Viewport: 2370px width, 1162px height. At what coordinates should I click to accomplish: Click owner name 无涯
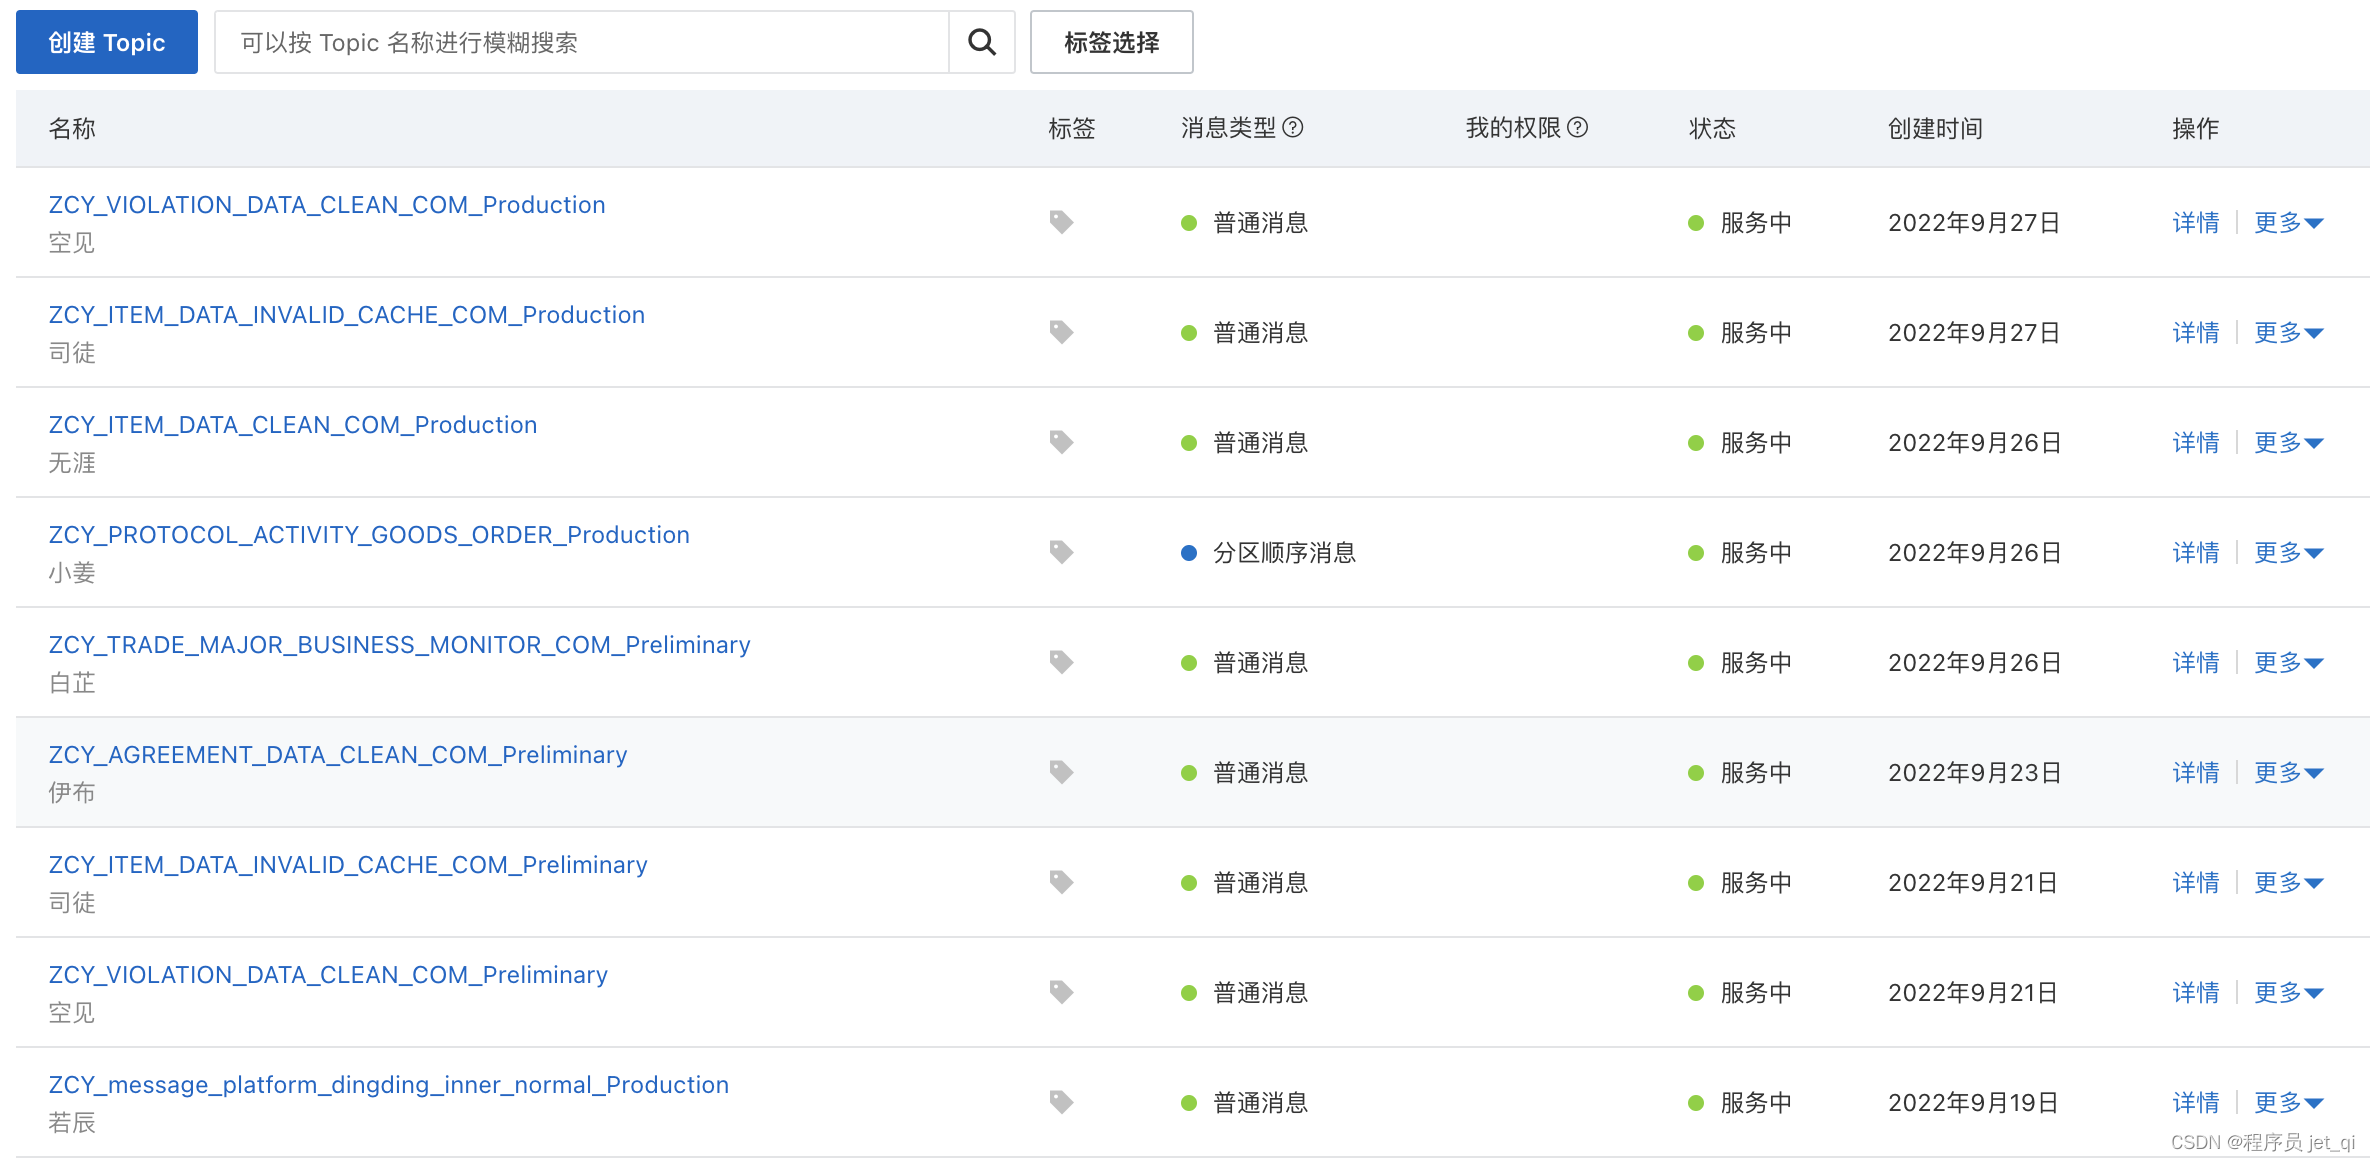click(x=72, y=463)
